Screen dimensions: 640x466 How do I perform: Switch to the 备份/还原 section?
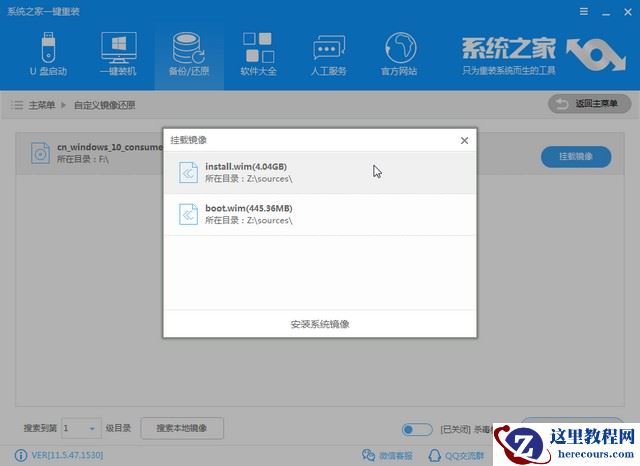pos(189,55)
